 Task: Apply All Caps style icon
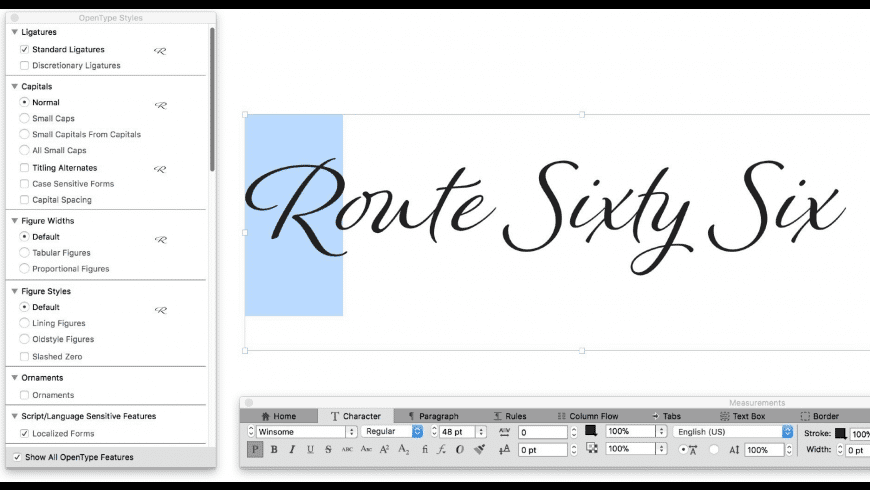click(x=347, y=449)
